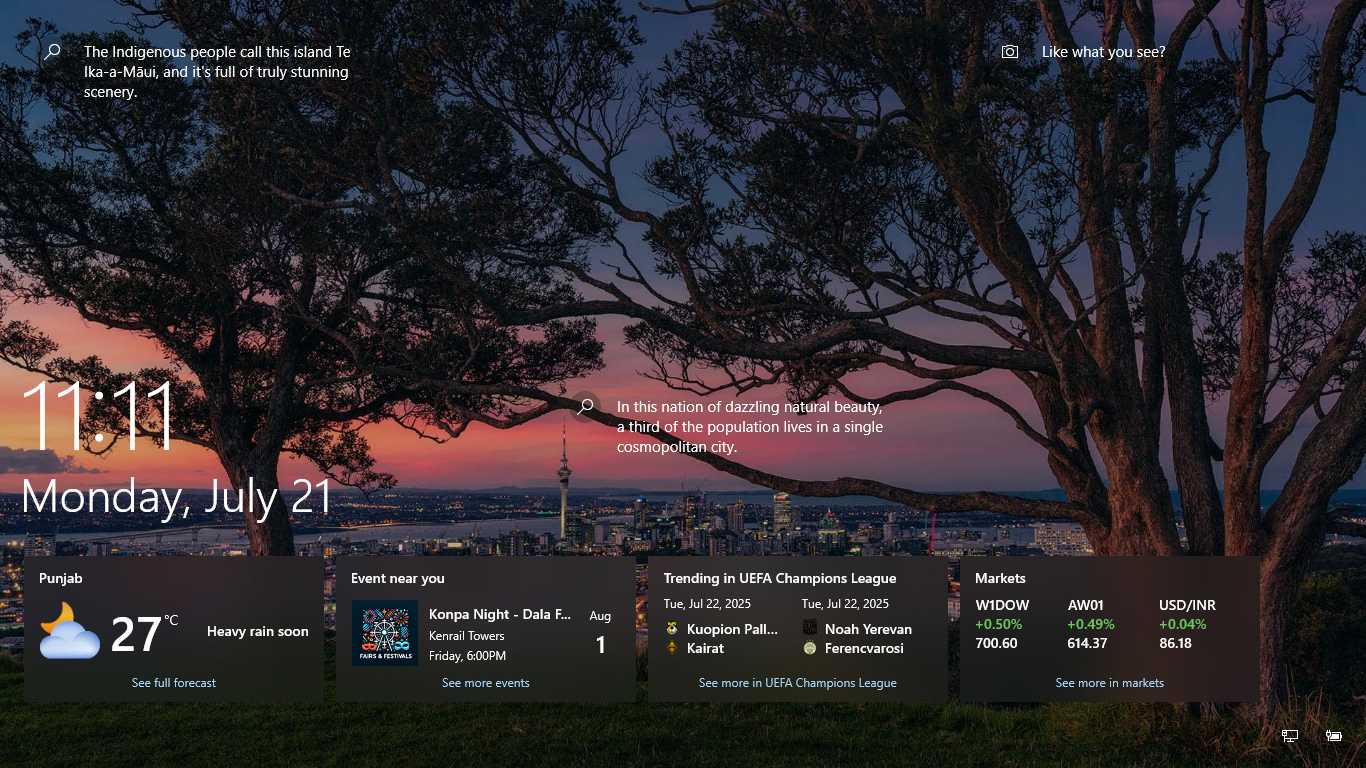This screenshot has width=1366, height=768.
Task: Open the network status icon on the lock screen
Action: click(x=1290, y=736)
